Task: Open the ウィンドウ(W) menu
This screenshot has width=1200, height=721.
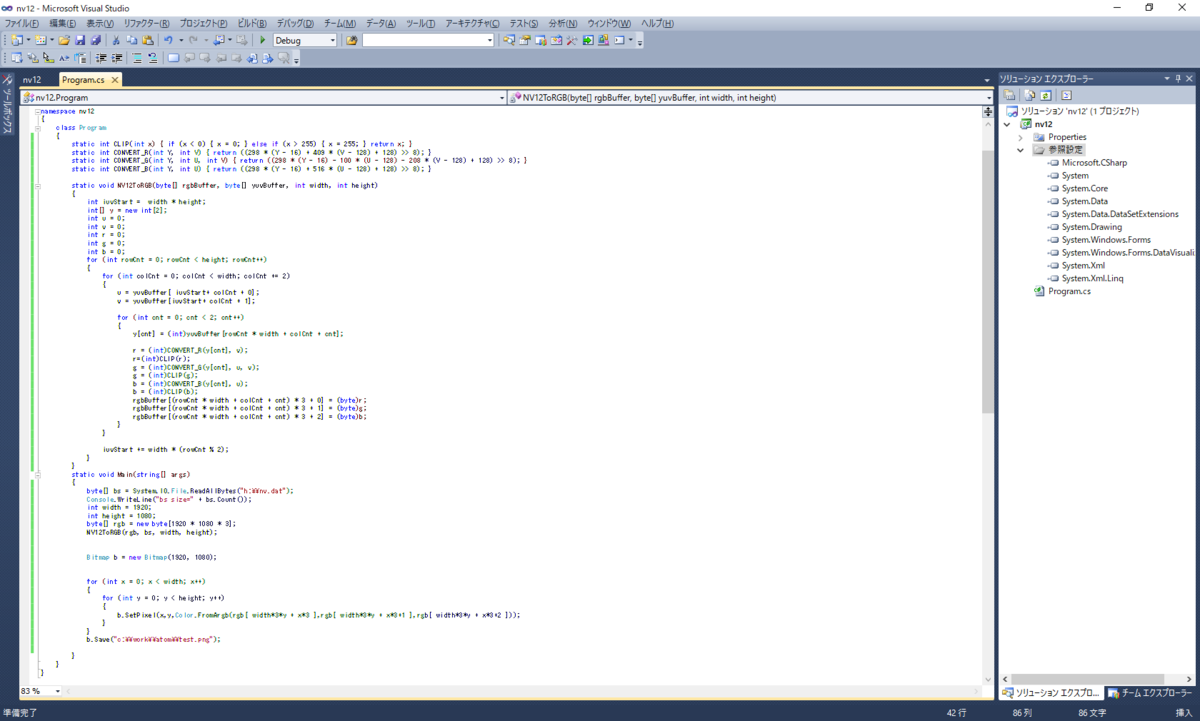Action: coord(609,23)
